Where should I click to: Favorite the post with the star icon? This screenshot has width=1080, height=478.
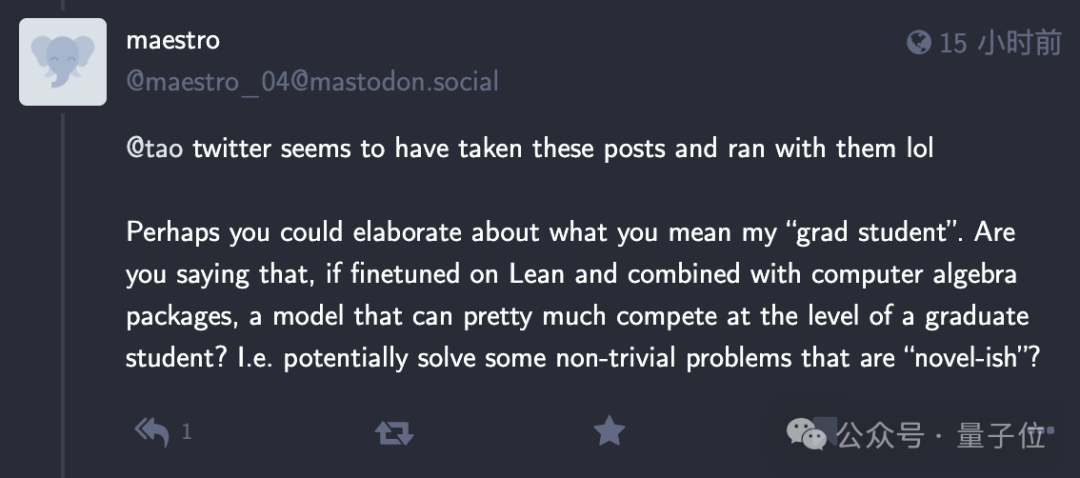pos(608,431)
